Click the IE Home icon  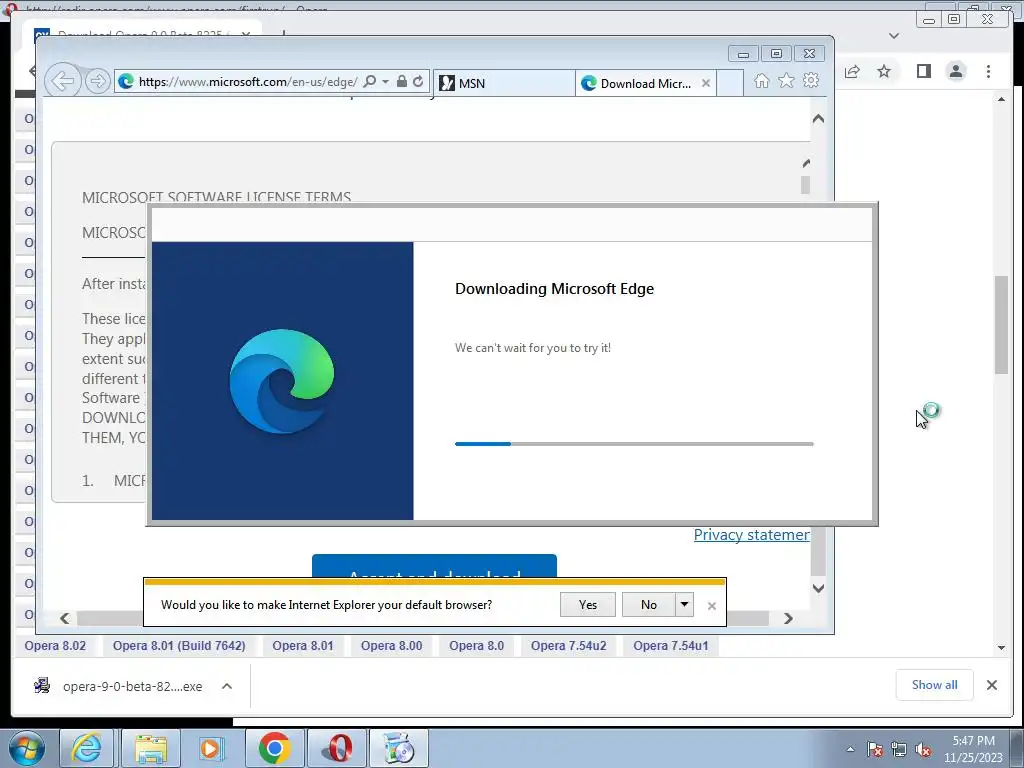pyautogui.click(x=761, y=81)
